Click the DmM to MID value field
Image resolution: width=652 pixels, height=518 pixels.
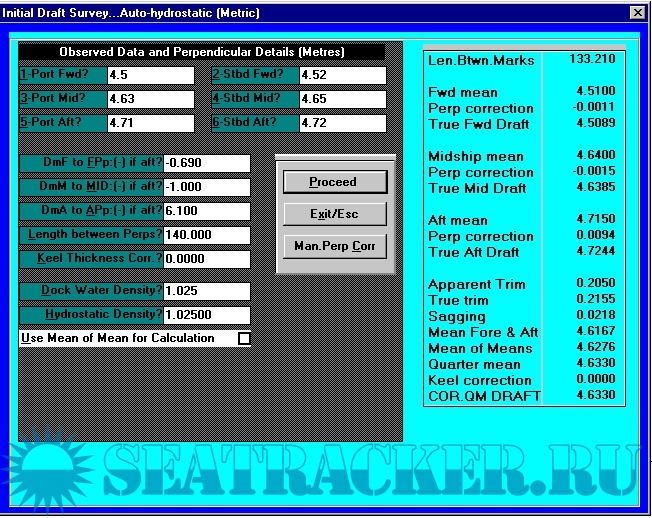(206, 187)
